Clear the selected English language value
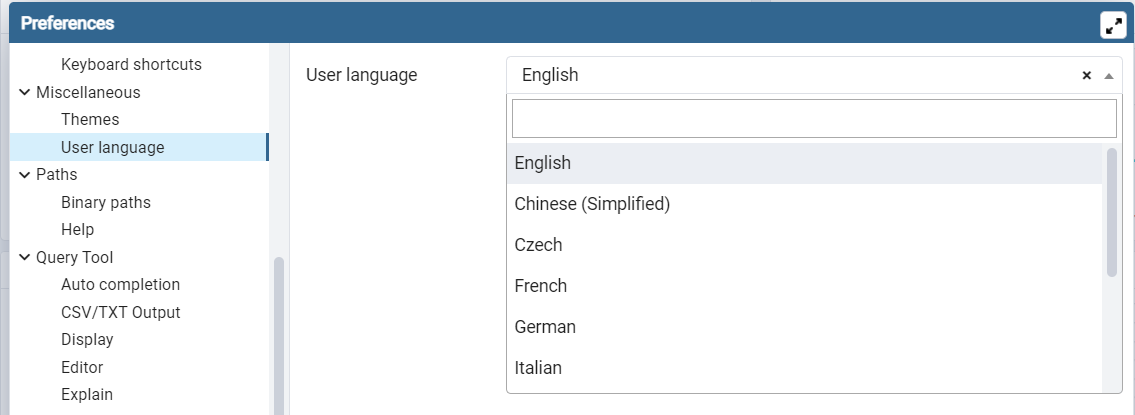The width and height of the screenshot is (1135, 415). [1086, 75]
